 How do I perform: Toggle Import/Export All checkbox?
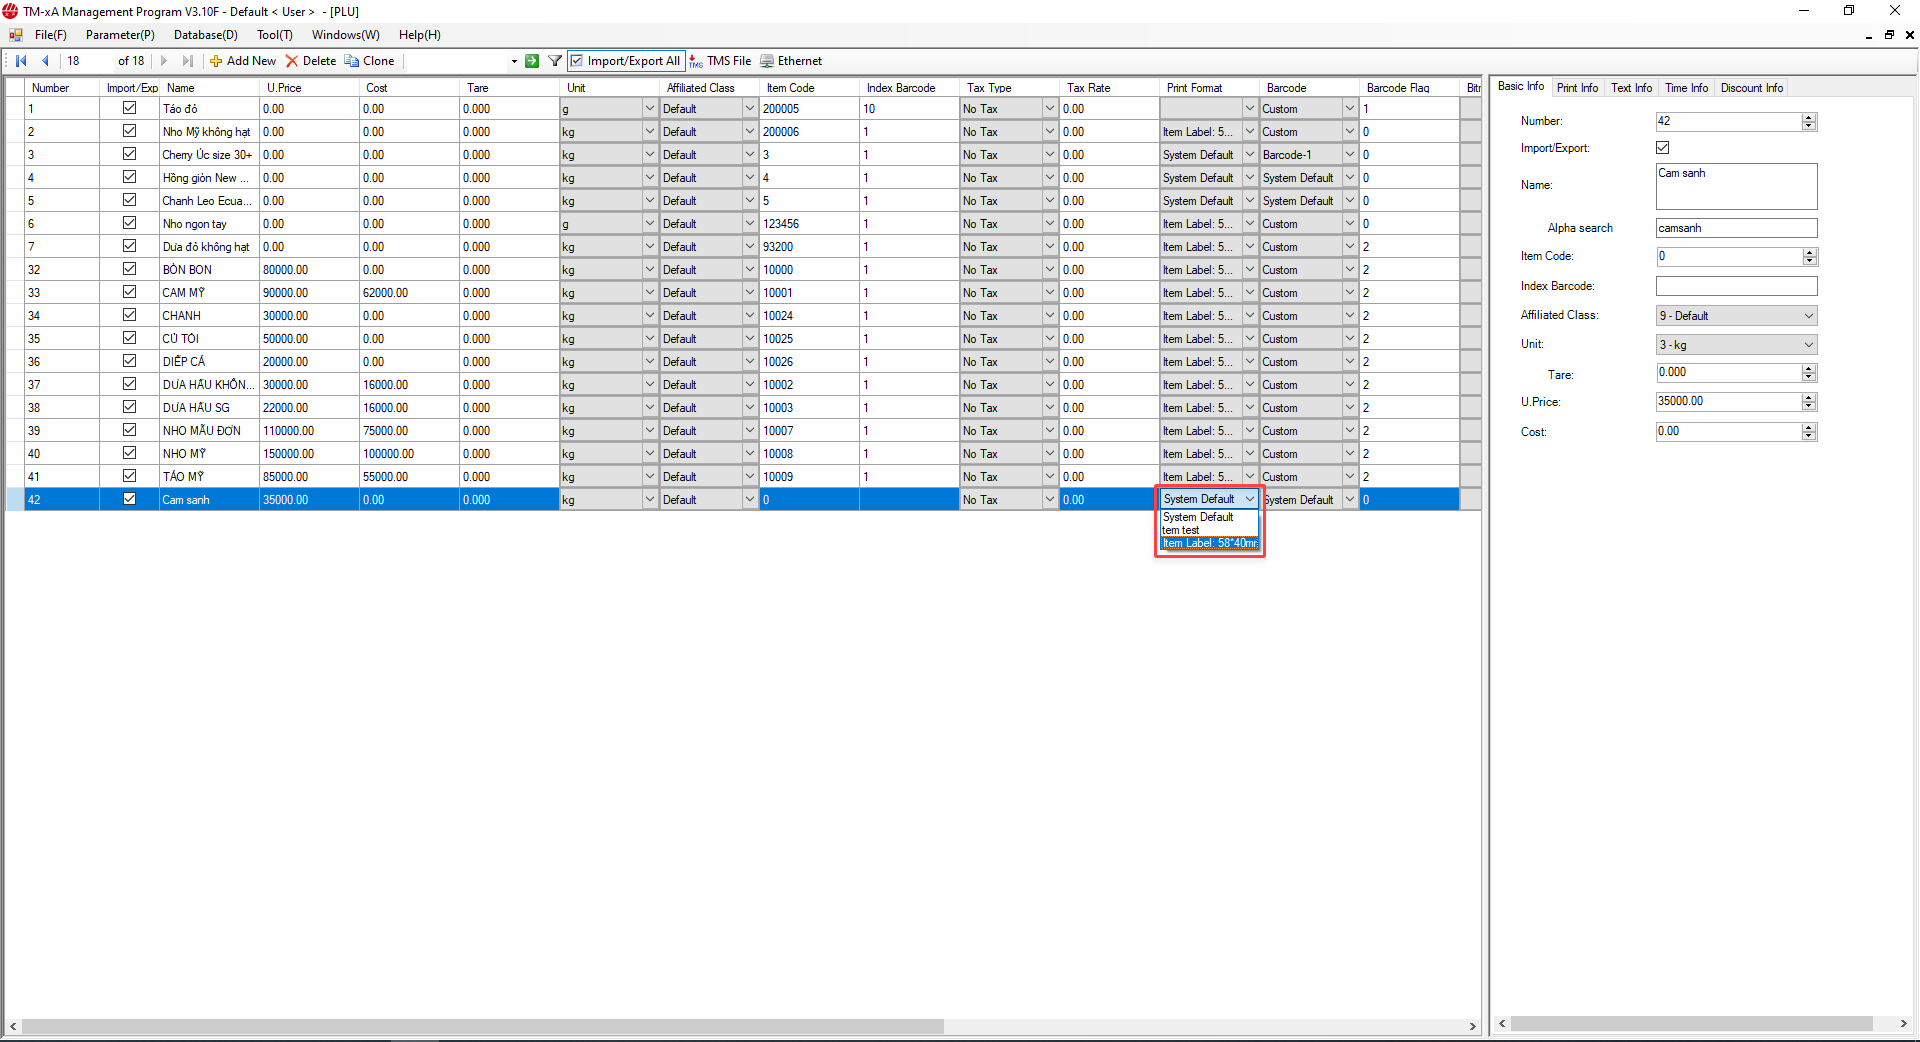tap(577, 61)
